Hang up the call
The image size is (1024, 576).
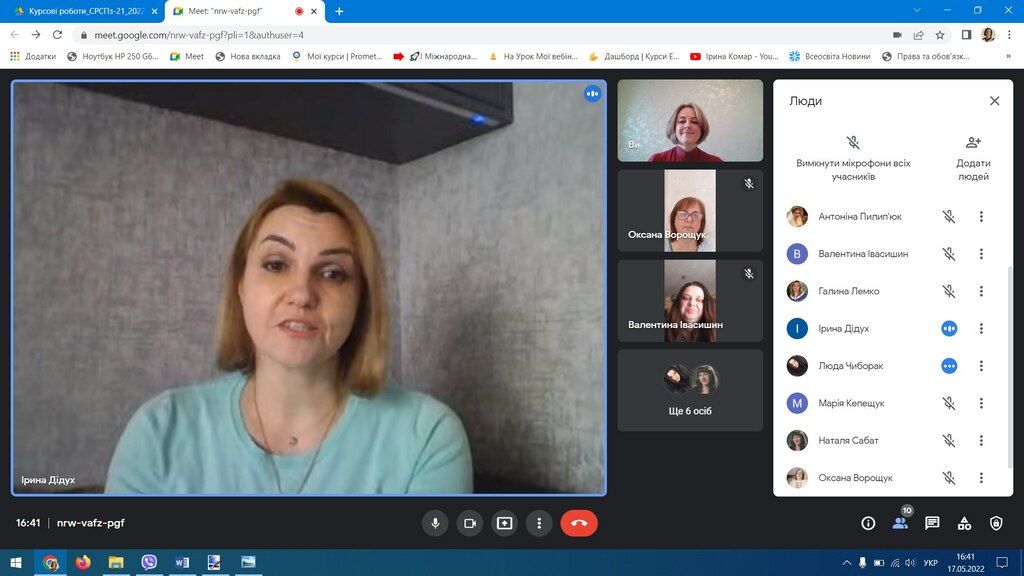[x=579, y=523]
